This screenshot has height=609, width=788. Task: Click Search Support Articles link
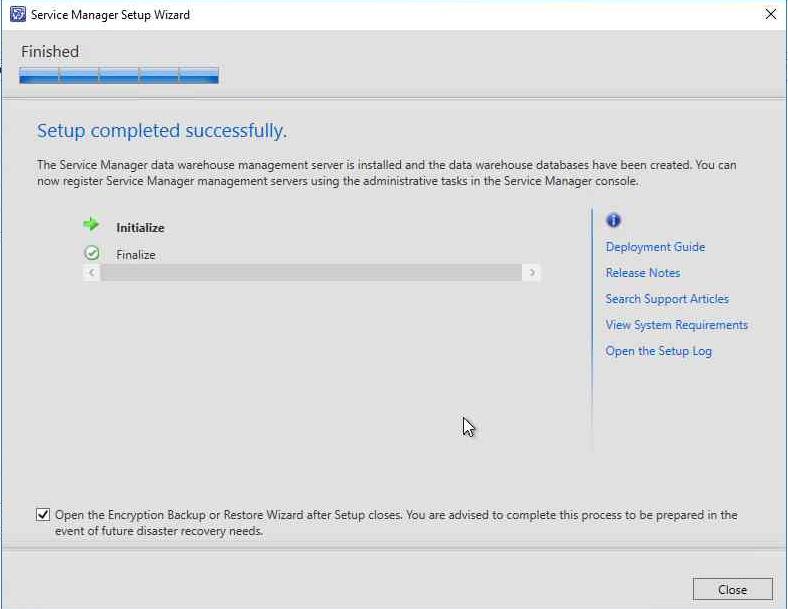[x=667, y=299]
